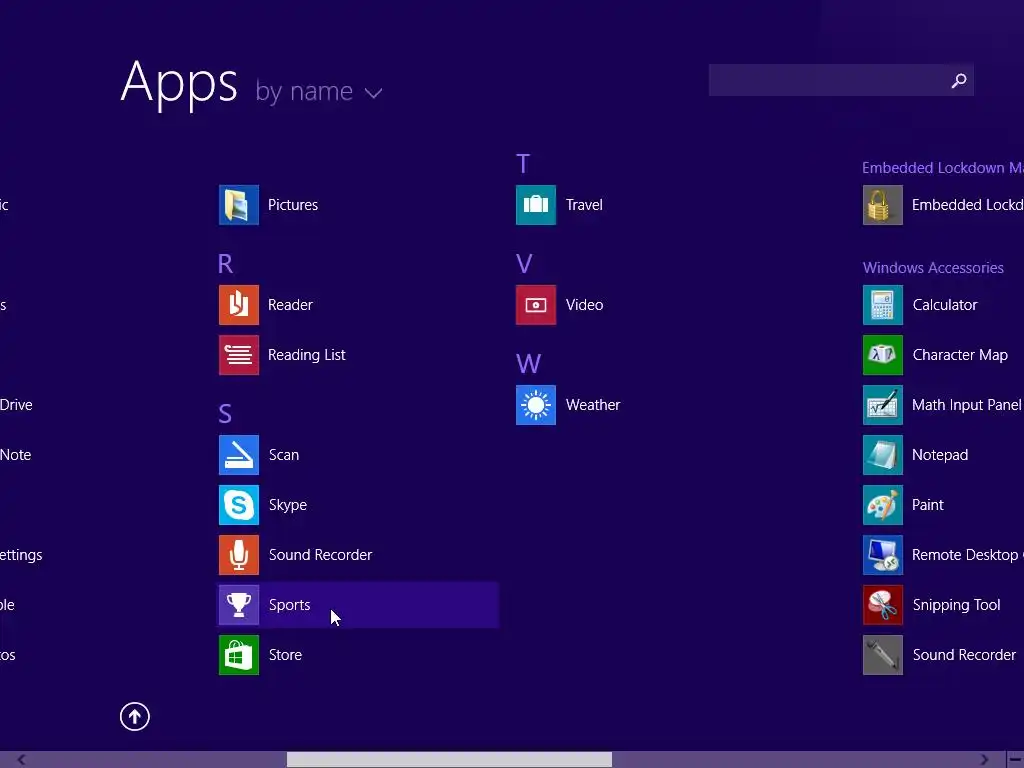
Task: Click the horizontal scrollbar thumb
Action: 449,760
